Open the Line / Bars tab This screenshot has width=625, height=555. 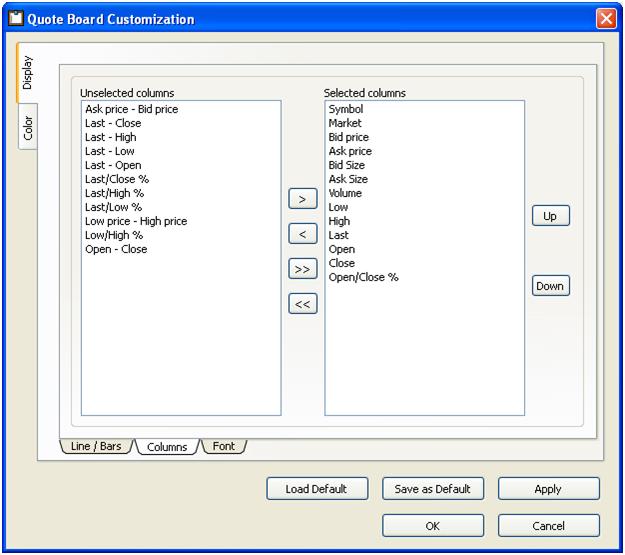pos(97,446)
